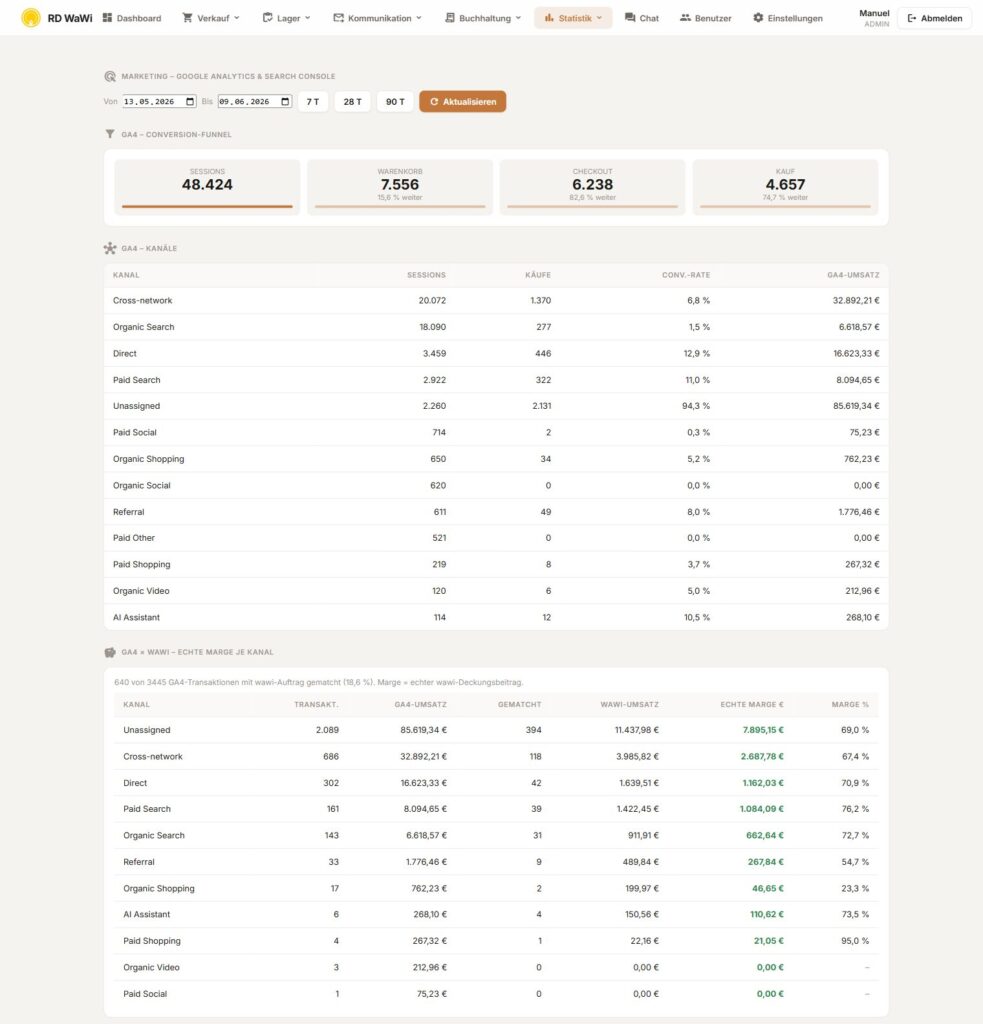Click the Checkout progress bar in funnel

coord(592,206)
